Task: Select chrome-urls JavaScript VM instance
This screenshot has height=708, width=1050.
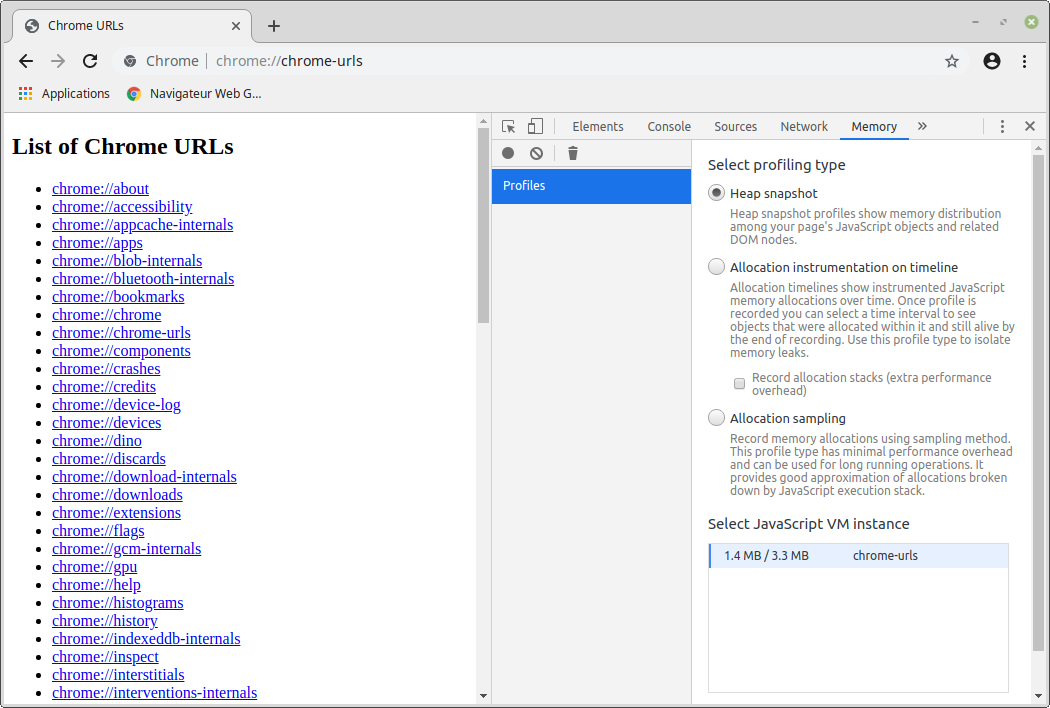Action: (858, 556)
